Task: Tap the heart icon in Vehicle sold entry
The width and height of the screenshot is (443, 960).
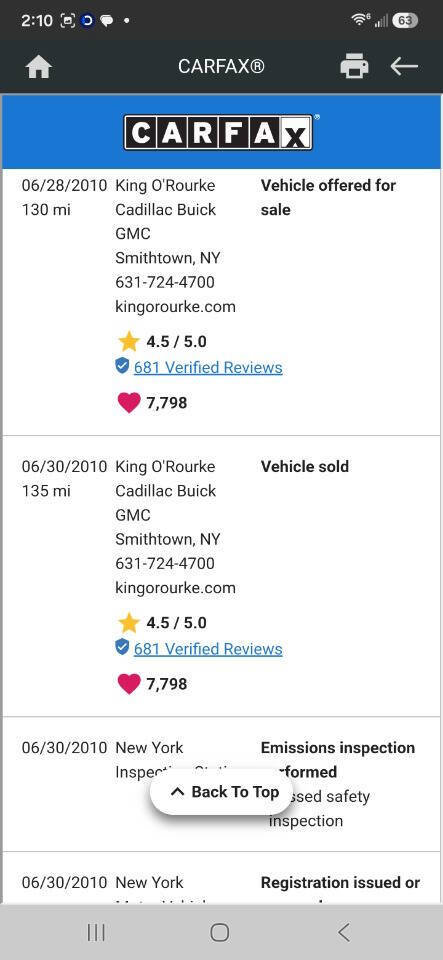Action: (128, 684)
